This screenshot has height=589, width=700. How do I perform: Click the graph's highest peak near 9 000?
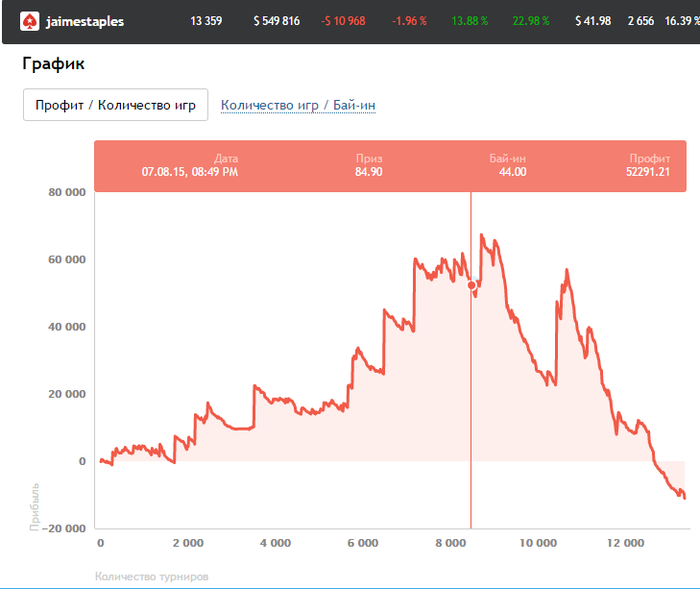pos(481,235)
